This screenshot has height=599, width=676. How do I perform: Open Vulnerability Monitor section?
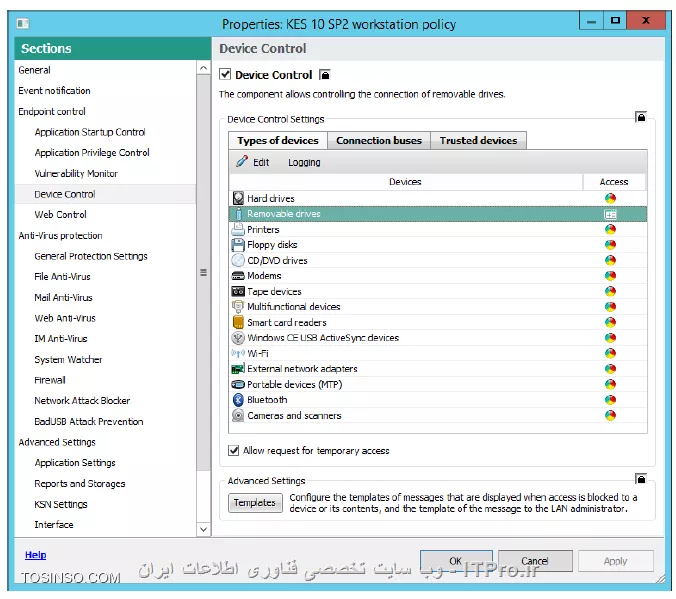(76, 173)
